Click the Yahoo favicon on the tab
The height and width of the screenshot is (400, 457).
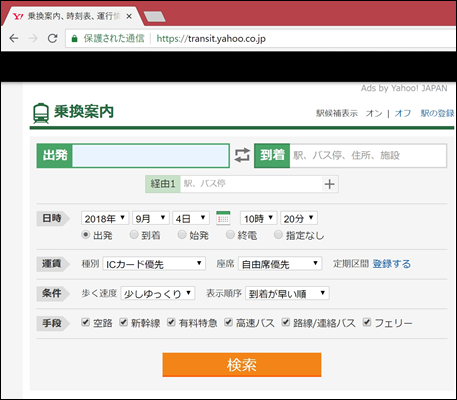click(x=18, y=16)
